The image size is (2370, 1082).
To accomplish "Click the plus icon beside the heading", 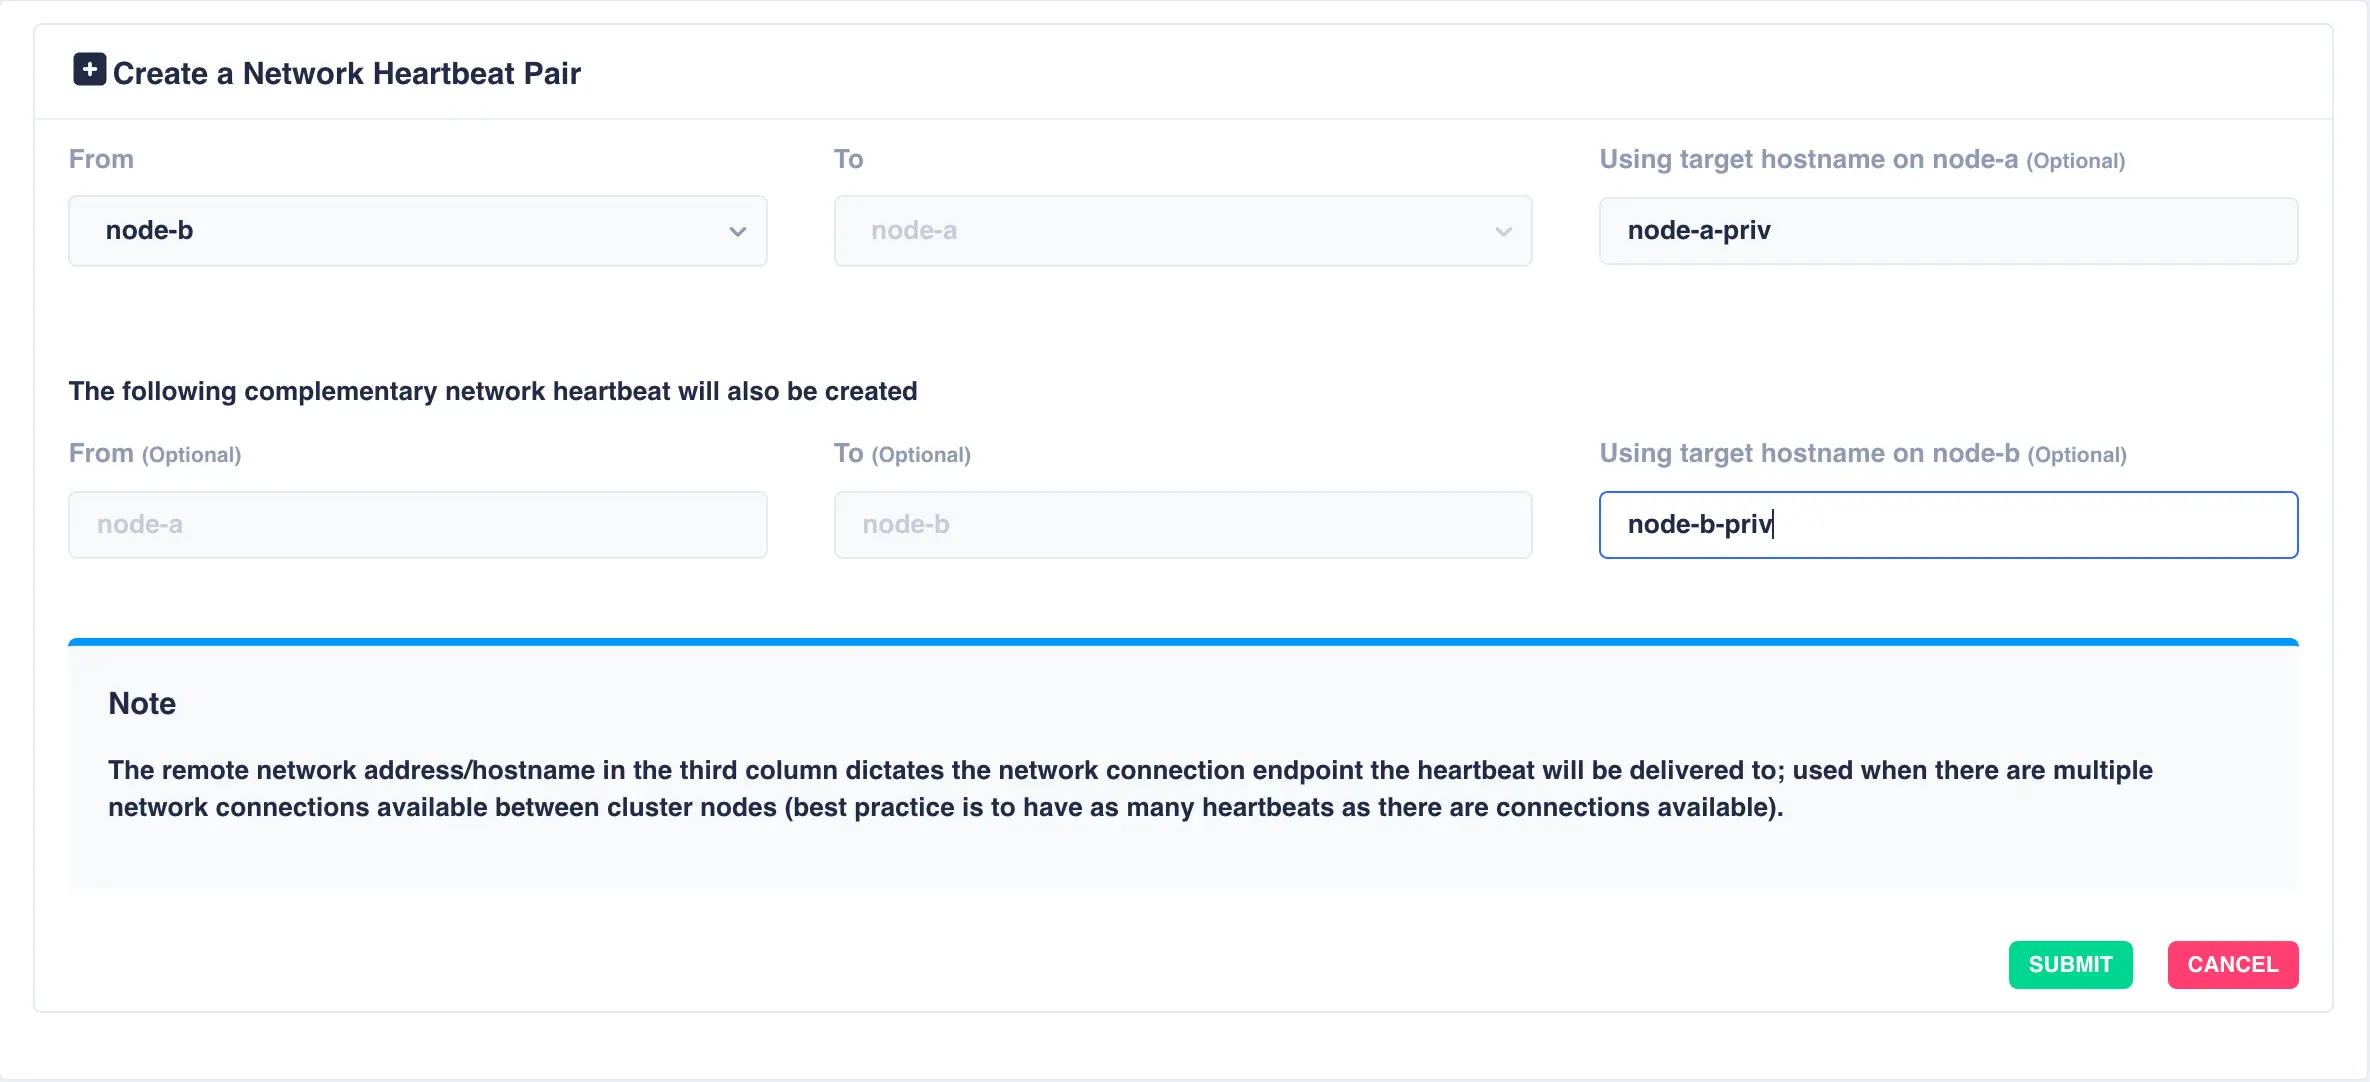I will [x=90, y=70].
